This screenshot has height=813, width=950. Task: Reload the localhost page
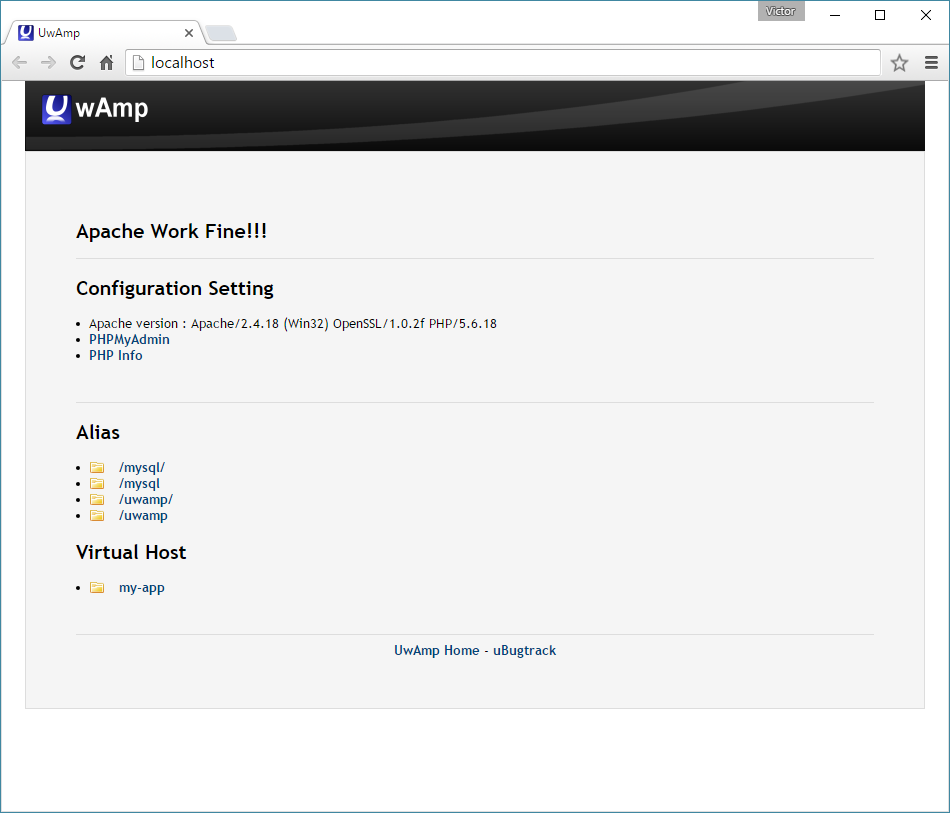coord(77,63)
